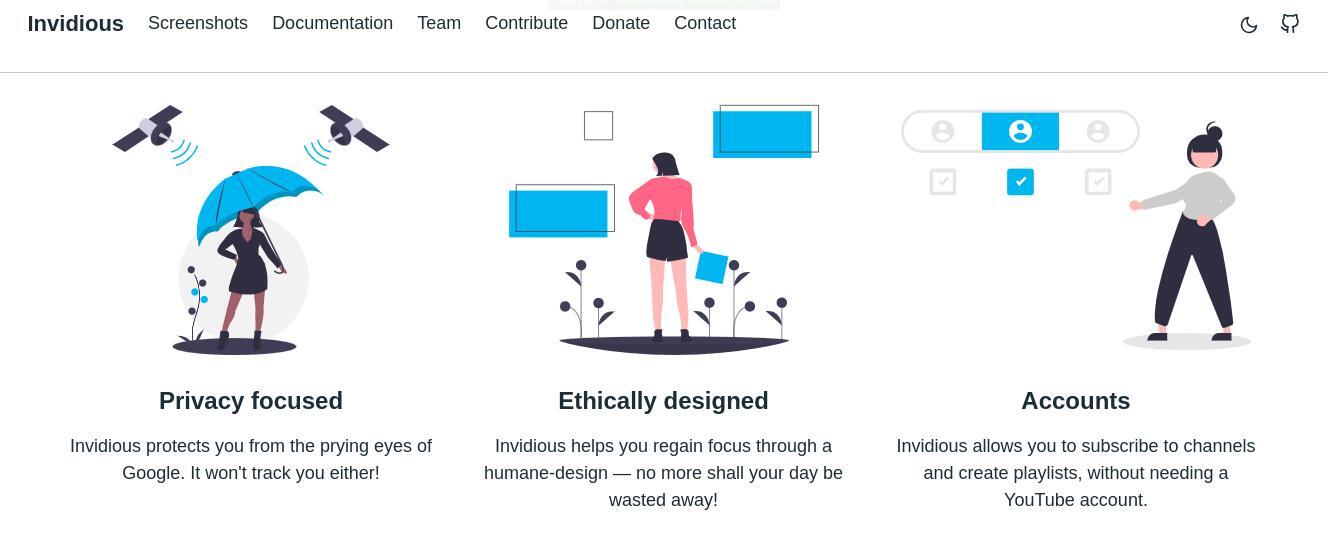Open the Screenshots nav item
The width and height of the screenshot is (1328, 544).
pos(198,23)
